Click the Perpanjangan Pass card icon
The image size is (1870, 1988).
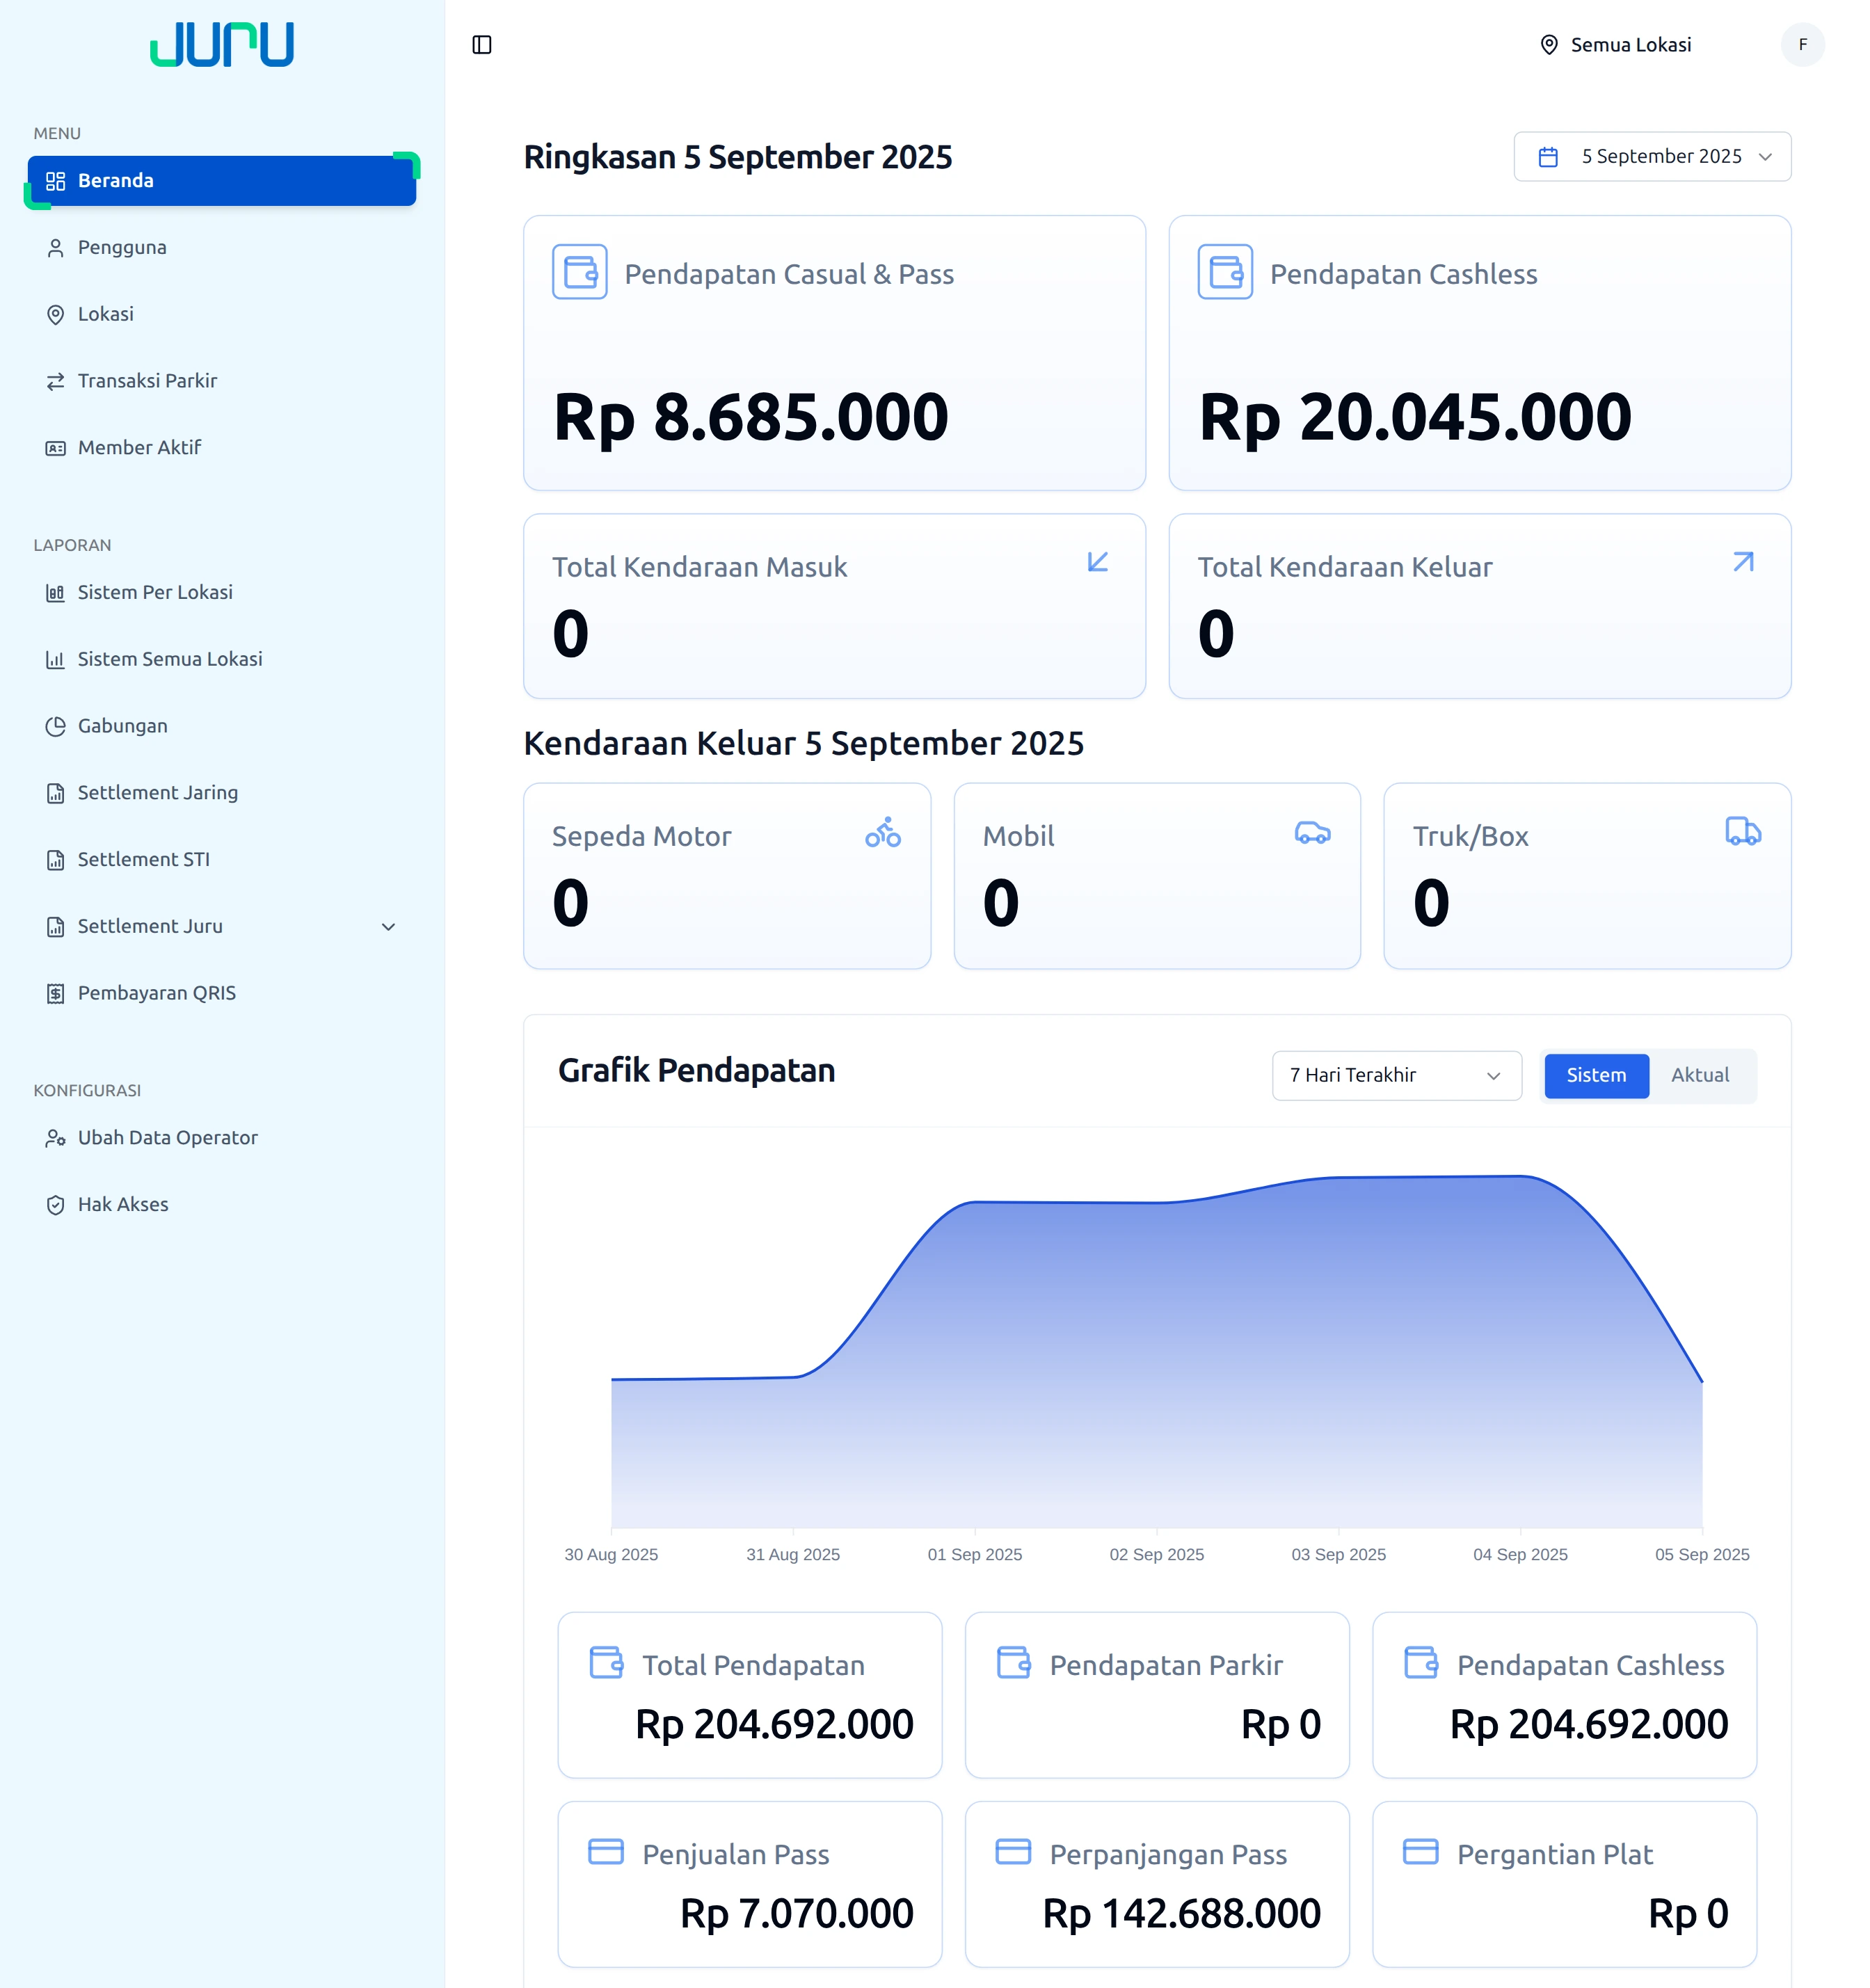1013,1851
